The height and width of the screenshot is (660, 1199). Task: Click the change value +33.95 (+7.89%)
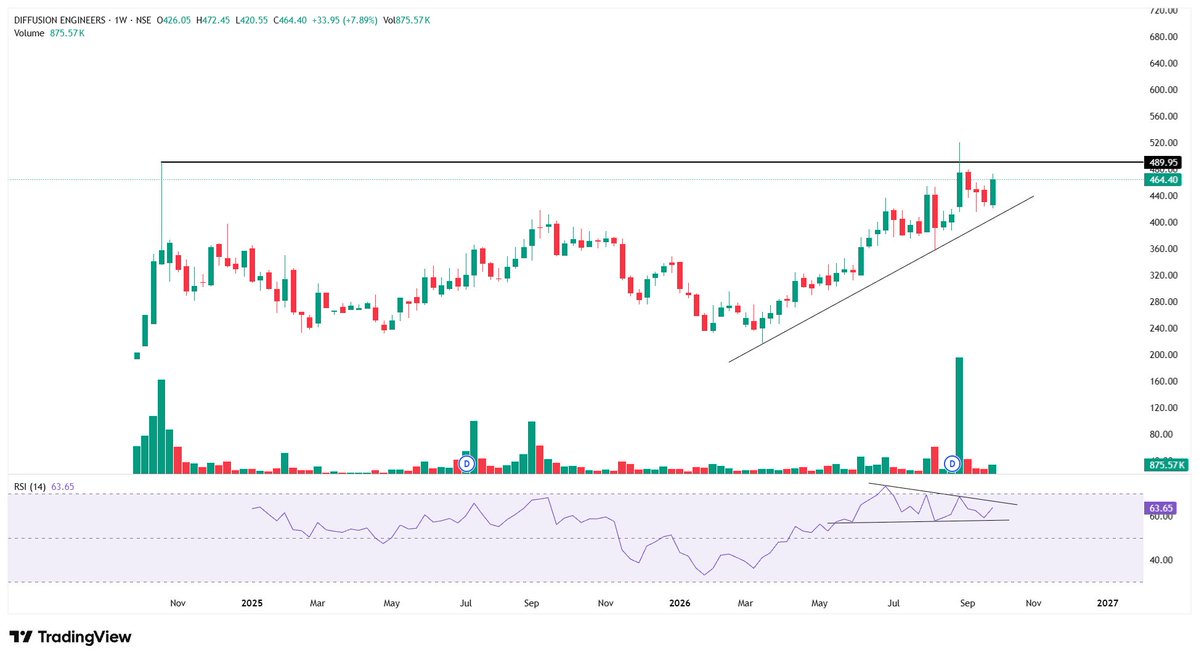click(345, 21)
